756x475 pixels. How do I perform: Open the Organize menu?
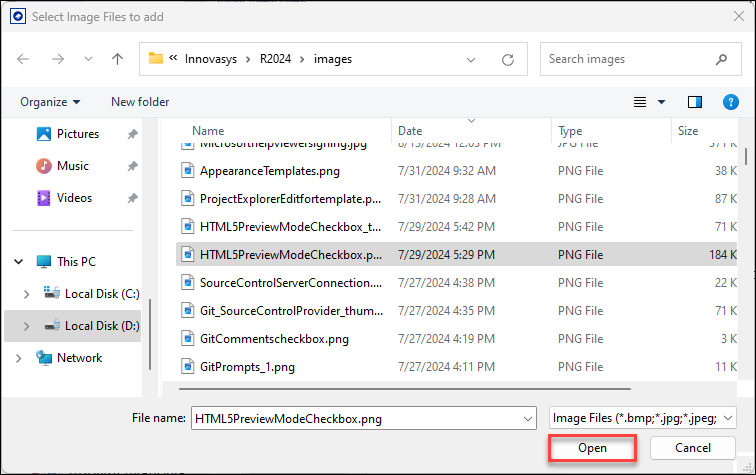[x=49, y=102]
